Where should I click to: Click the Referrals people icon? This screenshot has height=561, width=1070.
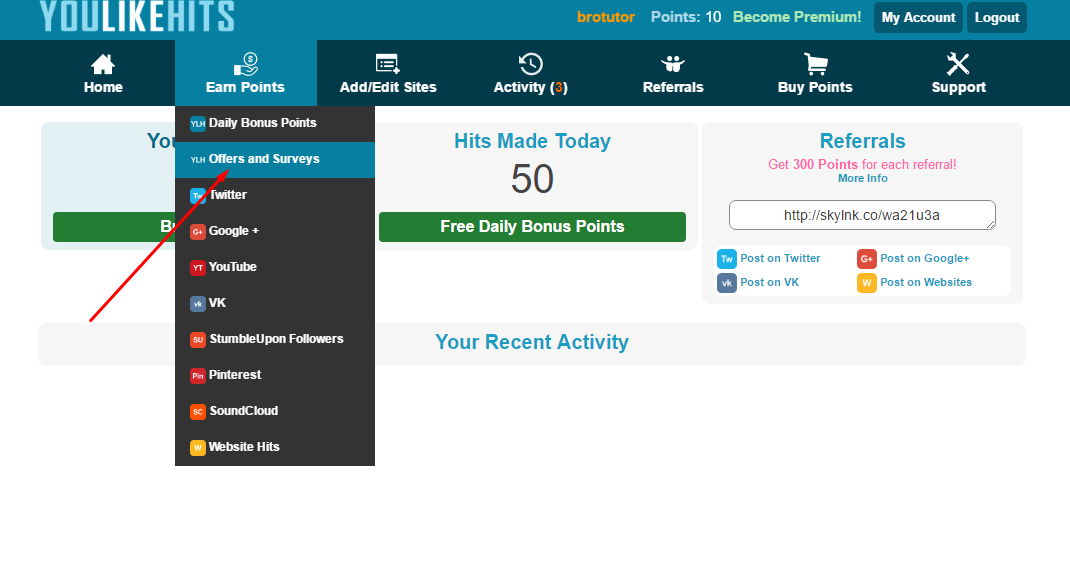[x=673, y=64]
